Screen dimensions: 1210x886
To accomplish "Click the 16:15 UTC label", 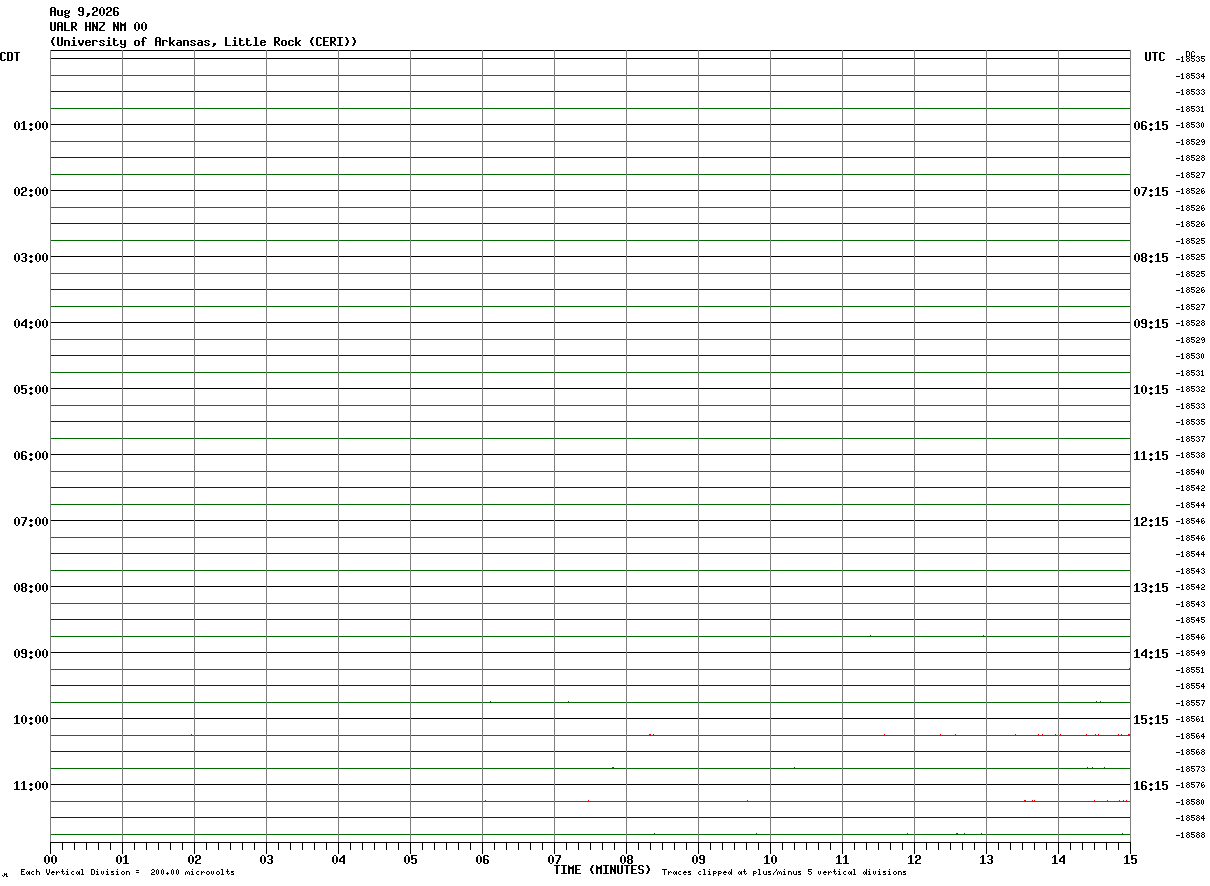I will [1150, 786].
